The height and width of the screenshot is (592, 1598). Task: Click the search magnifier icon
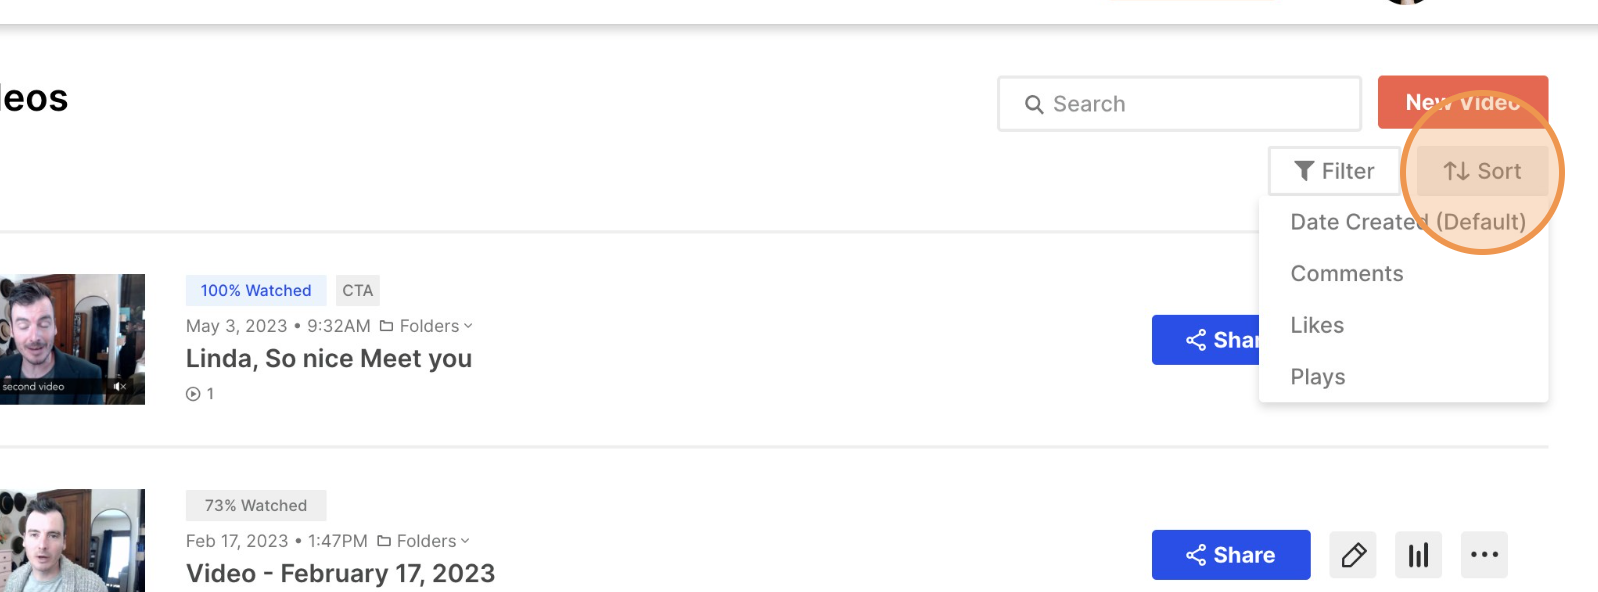click(x=1034, y=104)
